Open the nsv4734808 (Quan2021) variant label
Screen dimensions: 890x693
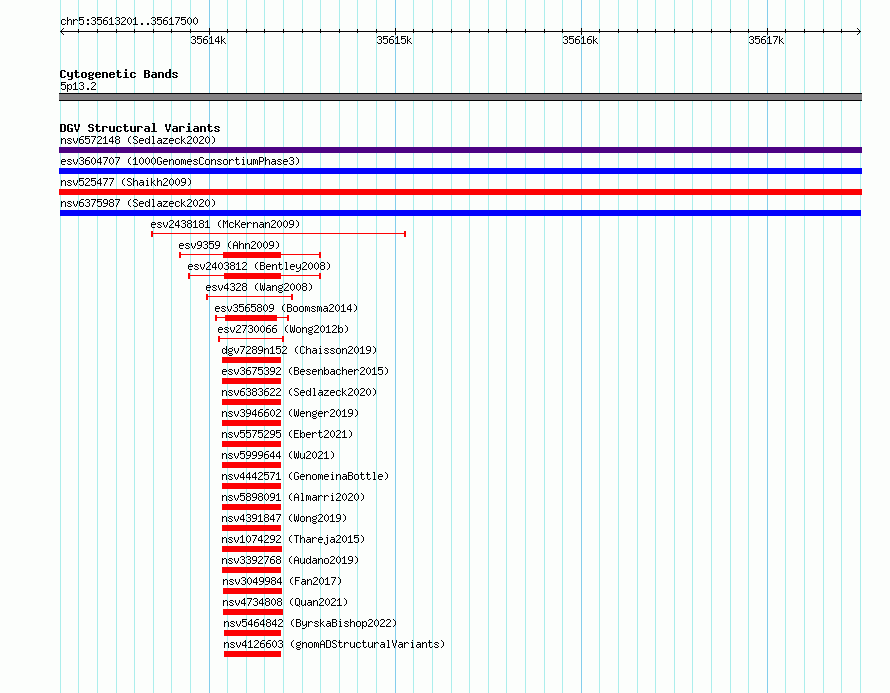point(285,602)
